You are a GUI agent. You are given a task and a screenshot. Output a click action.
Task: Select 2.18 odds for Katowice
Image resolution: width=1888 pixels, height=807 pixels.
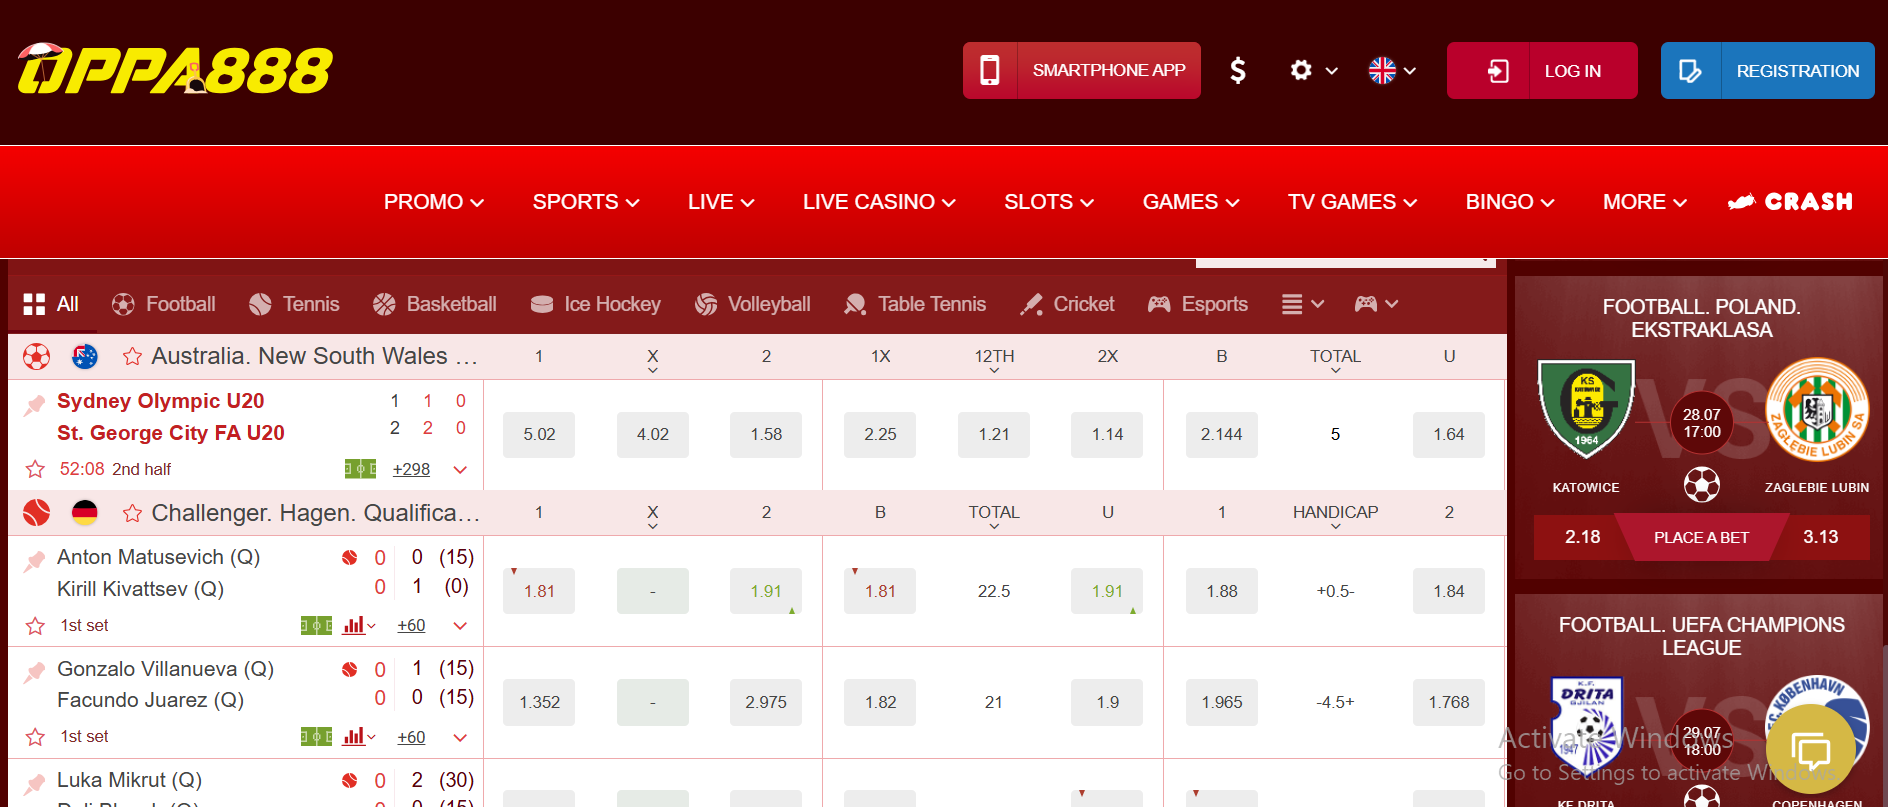[1582, 537]
